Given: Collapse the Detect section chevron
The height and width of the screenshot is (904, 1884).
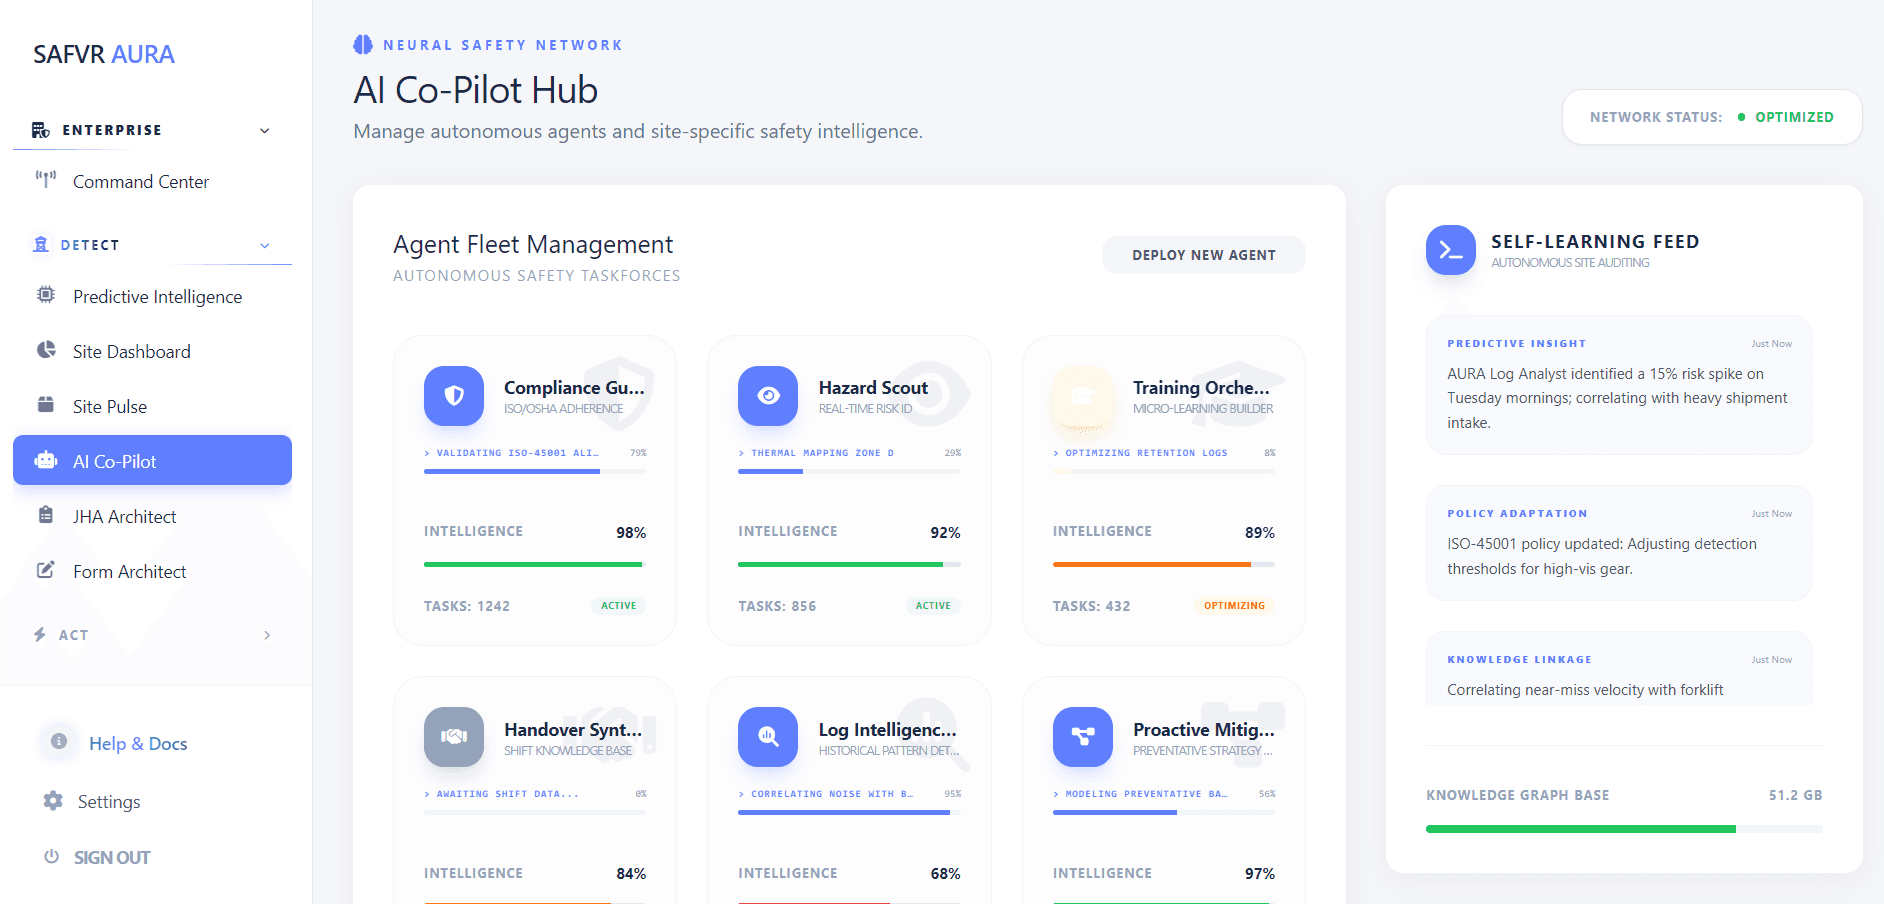Looking at the screenshot, I should click(265, 245).
